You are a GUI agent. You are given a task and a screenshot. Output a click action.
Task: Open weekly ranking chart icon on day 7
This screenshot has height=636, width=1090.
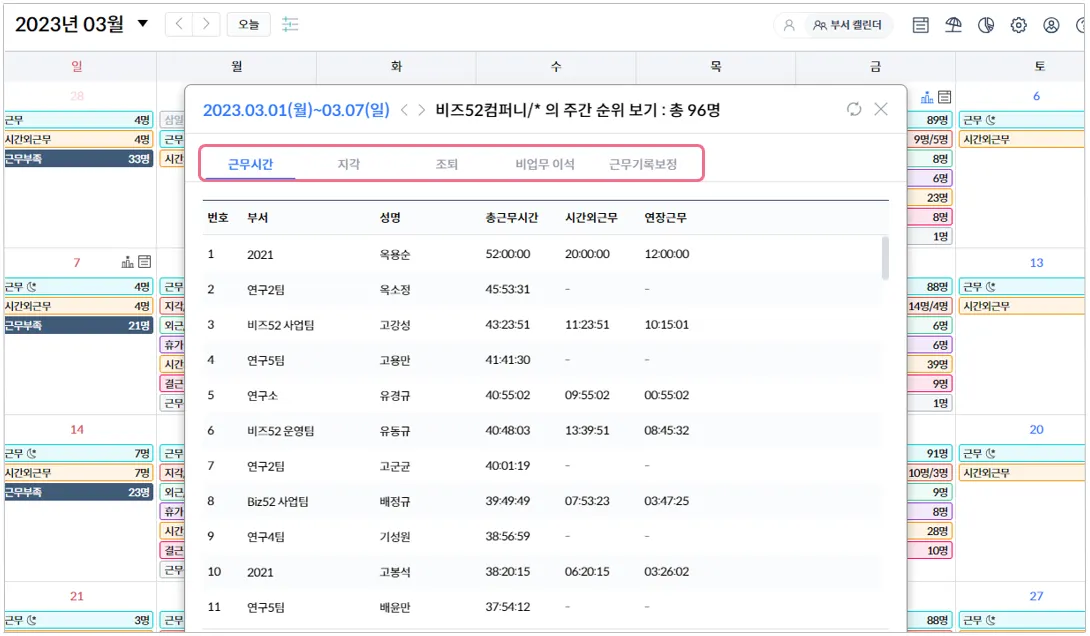(x=128, y=262)
